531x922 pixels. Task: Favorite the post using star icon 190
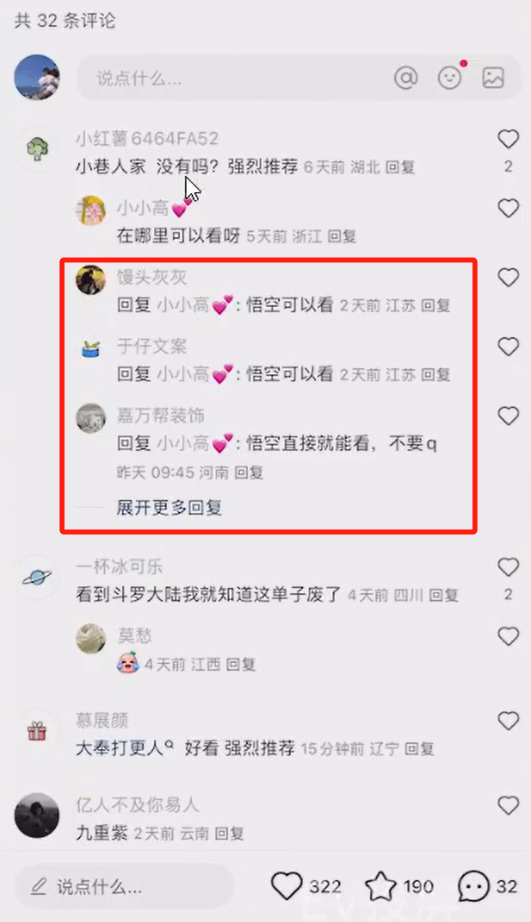[381, 886]
